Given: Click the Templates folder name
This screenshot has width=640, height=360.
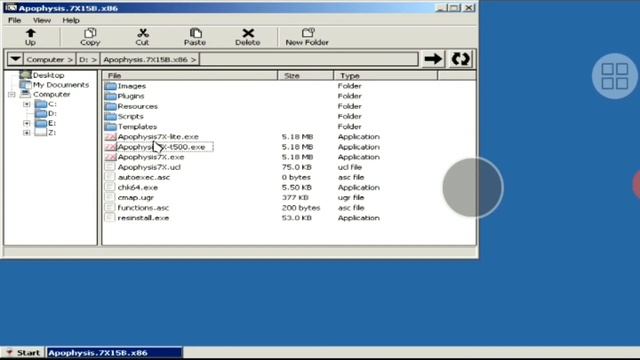Looking at the screenshot, I should pos(137,127).
